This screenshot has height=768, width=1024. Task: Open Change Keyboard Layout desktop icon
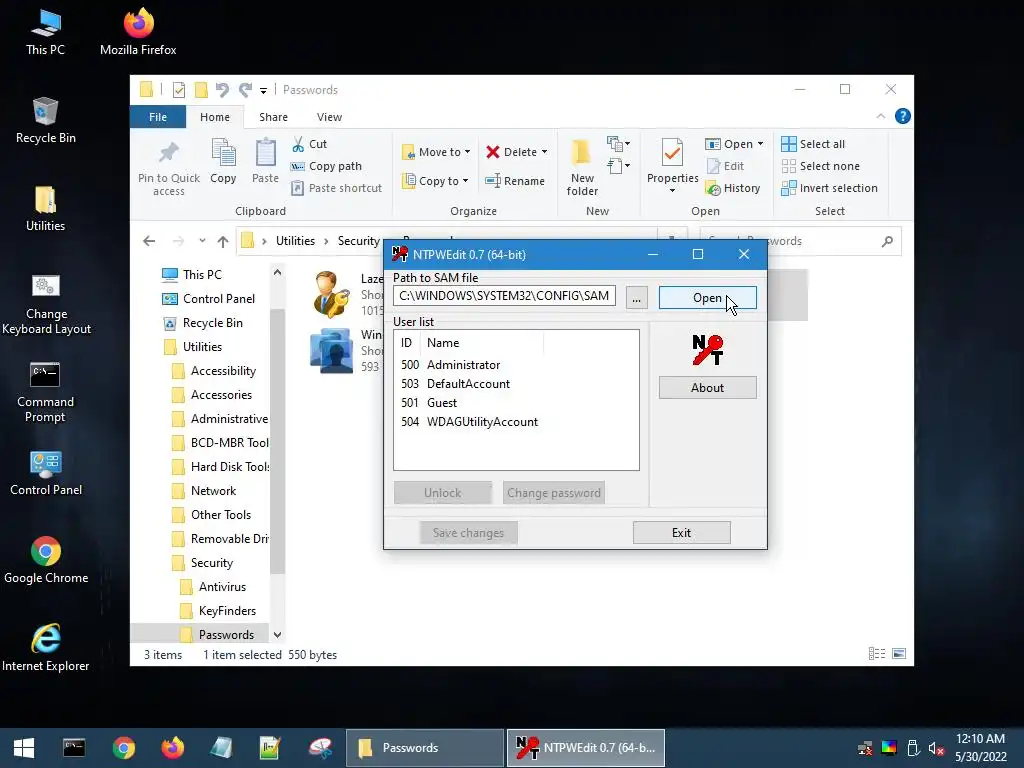click(46, 304)
